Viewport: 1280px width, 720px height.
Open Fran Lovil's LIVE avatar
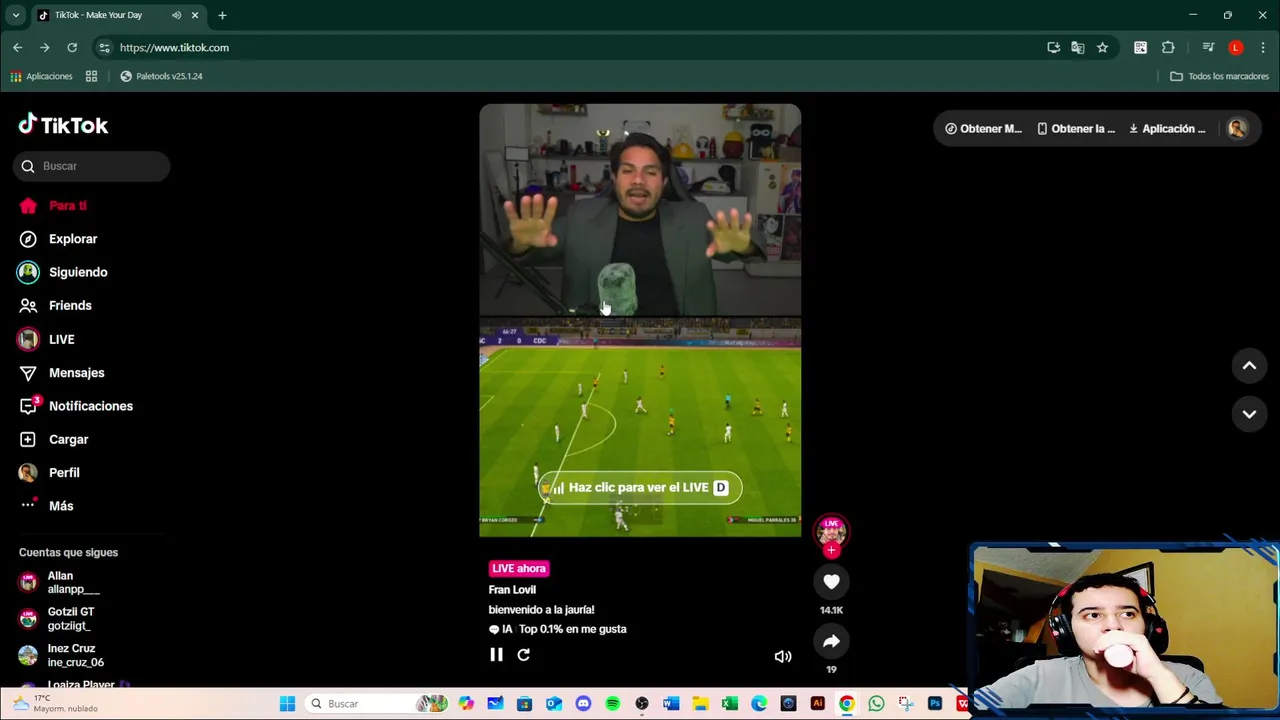click(x=831, y=530)
